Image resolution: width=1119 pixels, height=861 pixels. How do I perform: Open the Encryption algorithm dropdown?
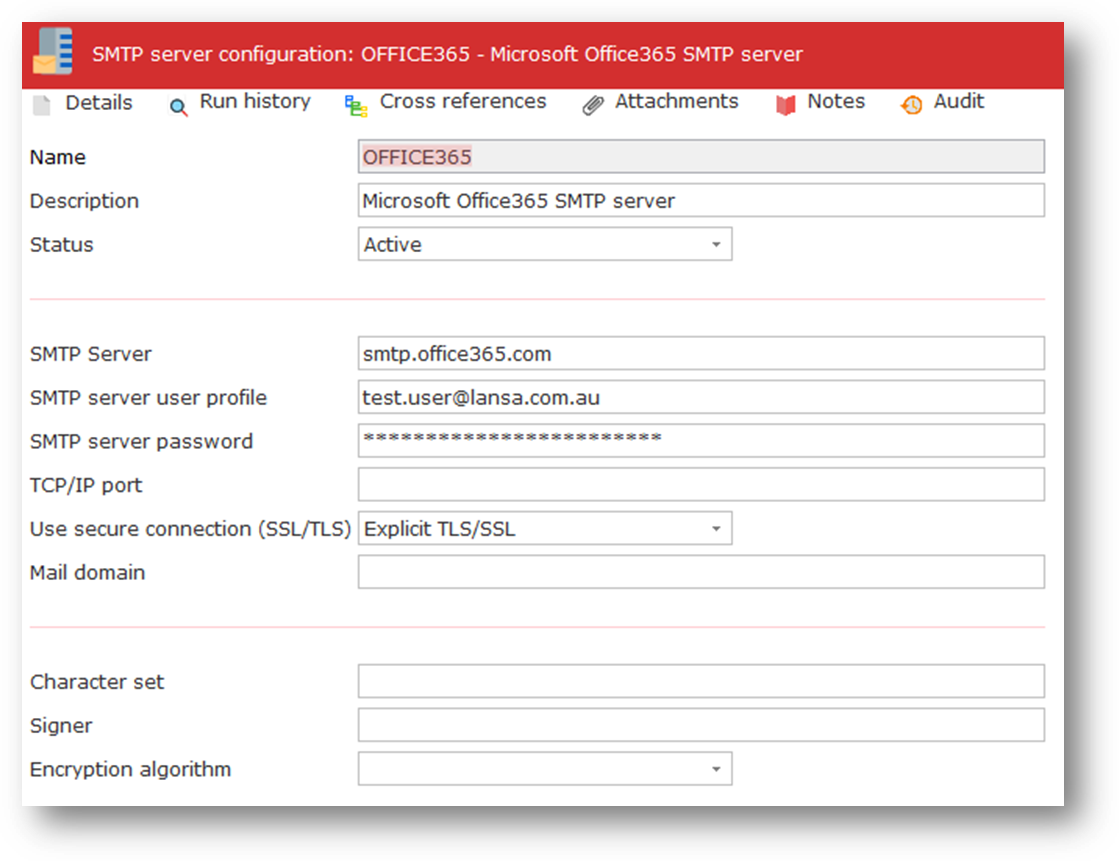715,769
